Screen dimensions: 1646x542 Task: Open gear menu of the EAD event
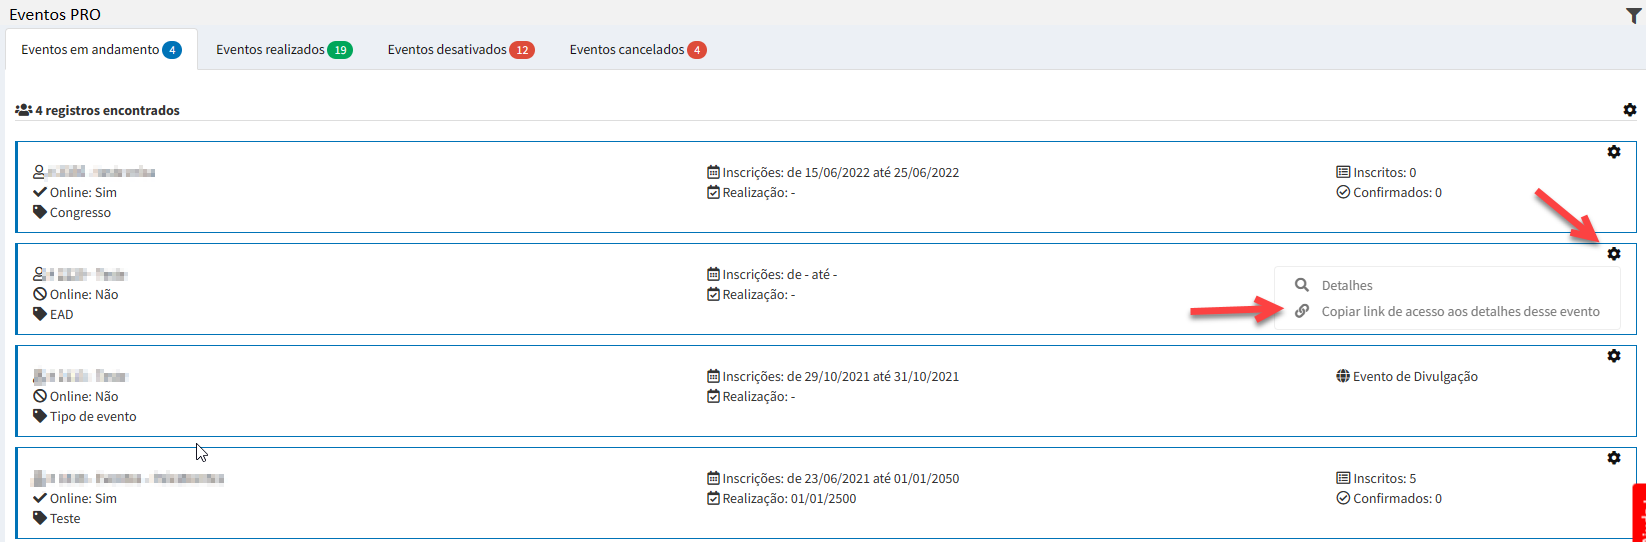pyautogui.click(x=1613, y=254)
